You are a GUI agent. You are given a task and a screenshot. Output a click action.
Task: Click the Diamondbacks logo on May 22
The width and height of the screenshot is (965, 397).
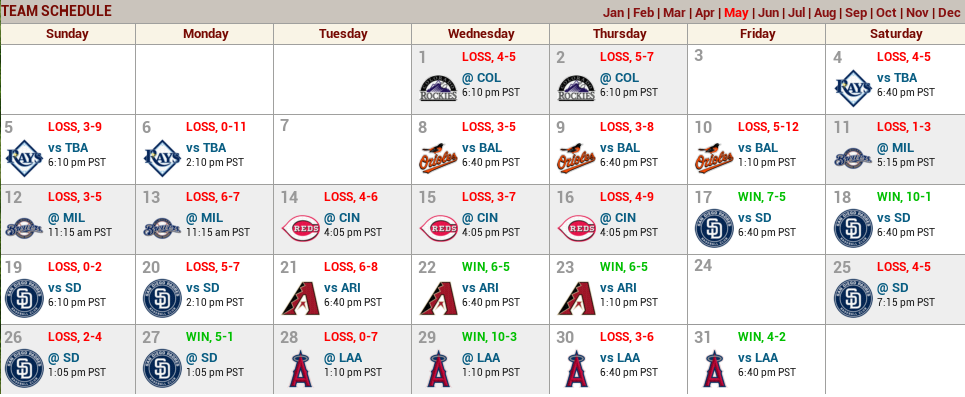[438, 298]
